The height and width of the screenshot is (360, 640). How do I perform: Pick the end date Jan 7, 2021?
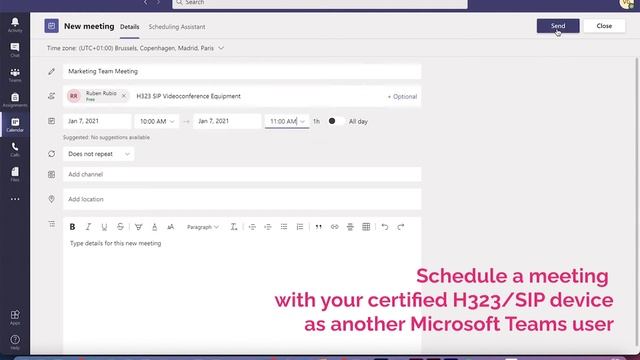[227, 121]
